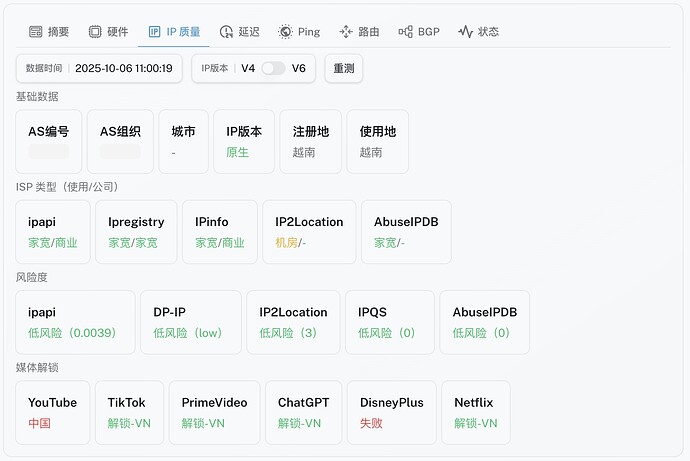Click IP2Location ISP type 机房/-
Viewport: 690px width, 461px height.
click(x=309, y=232)
